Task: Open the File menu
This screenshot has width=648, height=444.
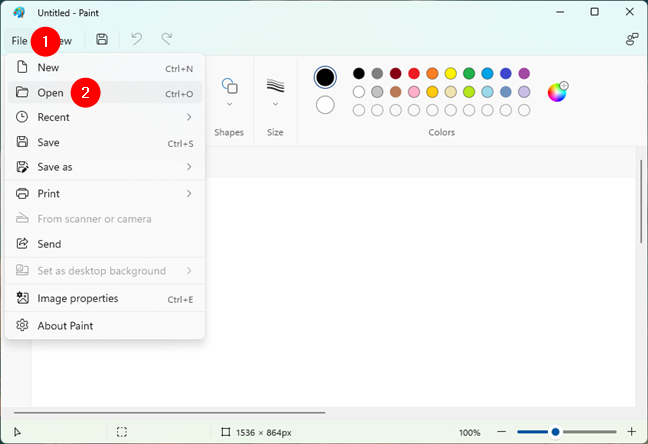Action: point(19,41)
